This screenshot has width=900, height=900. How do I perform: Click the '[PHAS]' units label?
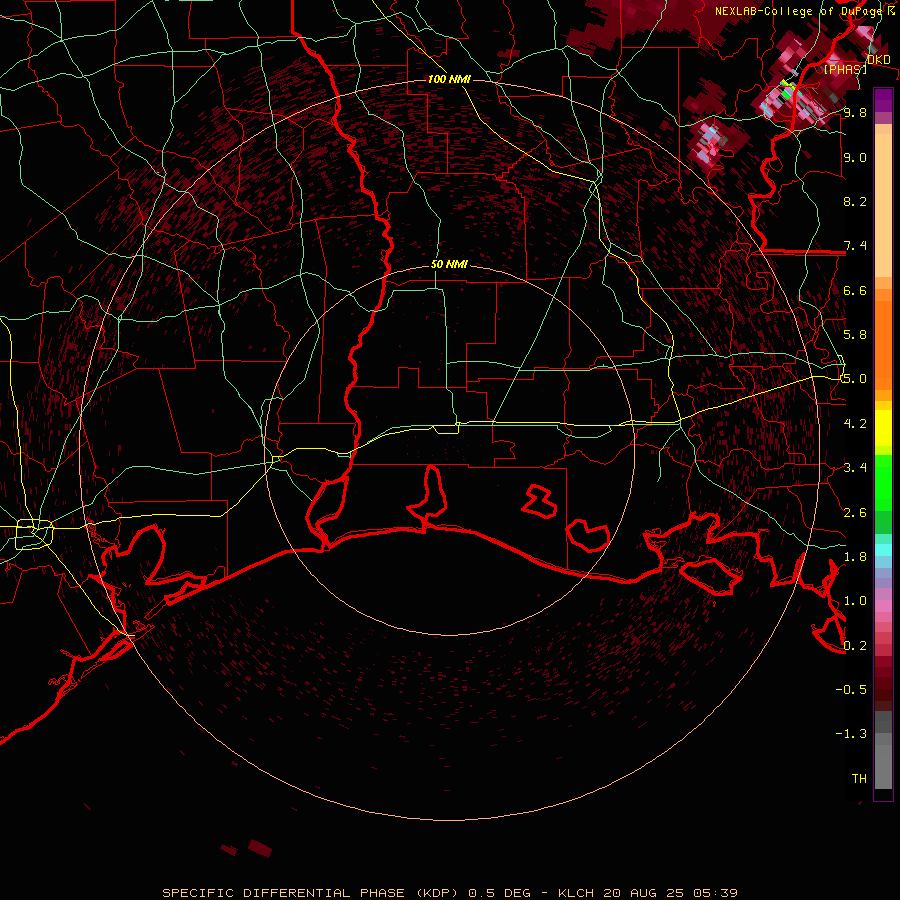click(845, 70)
